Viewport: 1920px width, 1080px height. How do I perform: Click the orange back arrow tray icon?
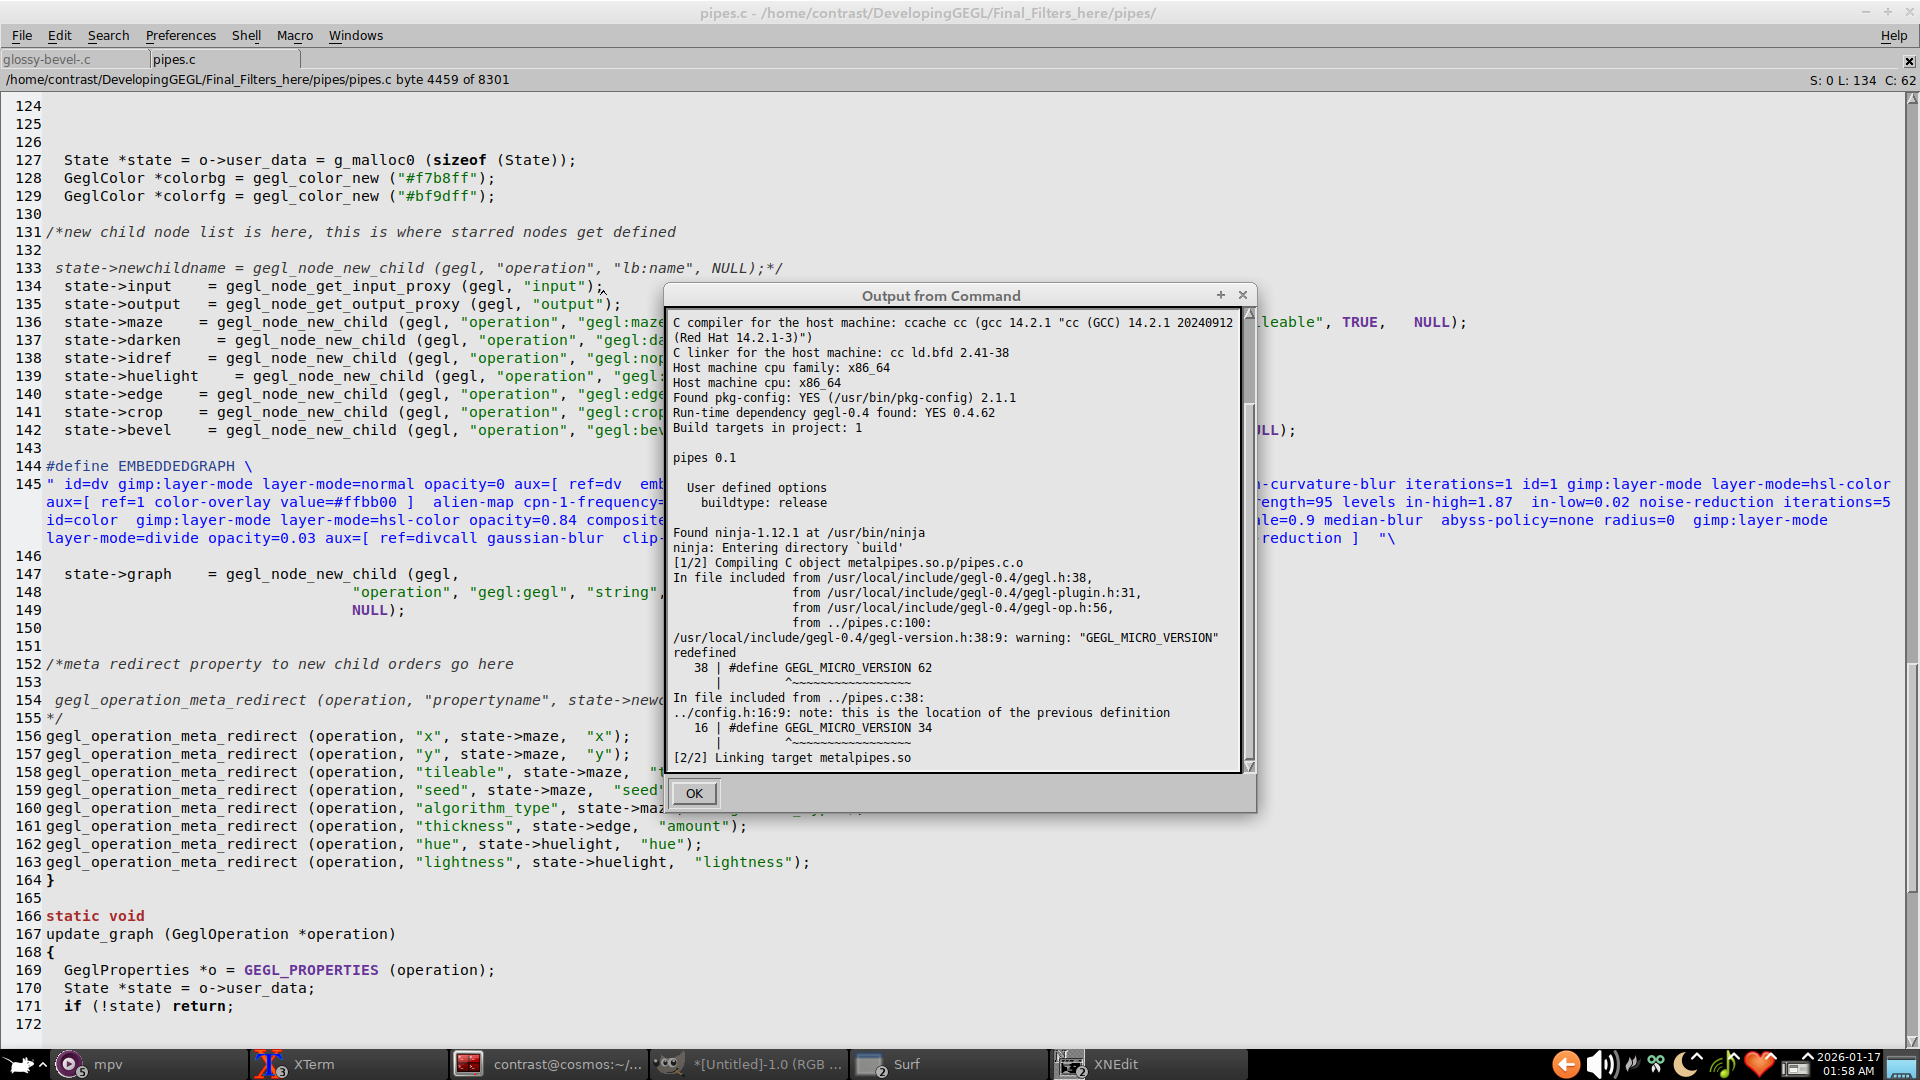coord(1566,1064)
